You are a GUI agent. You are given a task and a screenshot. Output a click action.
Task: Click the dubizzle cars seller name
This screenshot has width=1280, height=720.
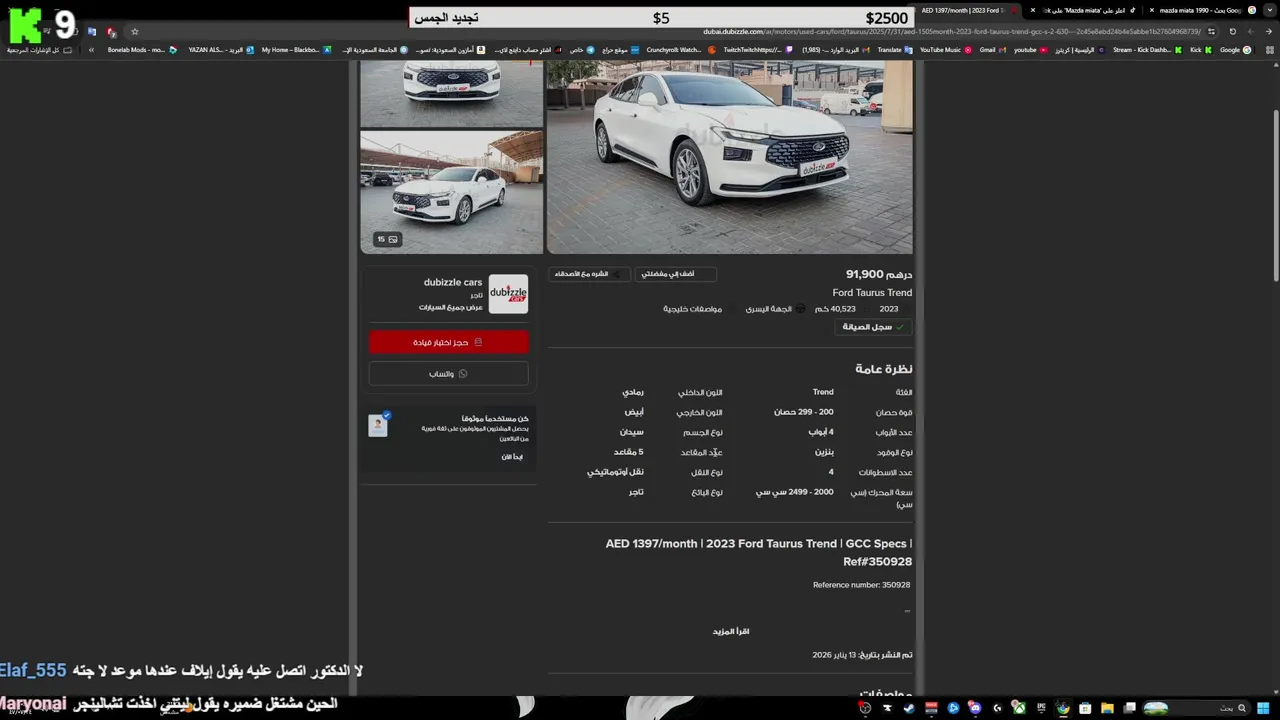point(453,282)
